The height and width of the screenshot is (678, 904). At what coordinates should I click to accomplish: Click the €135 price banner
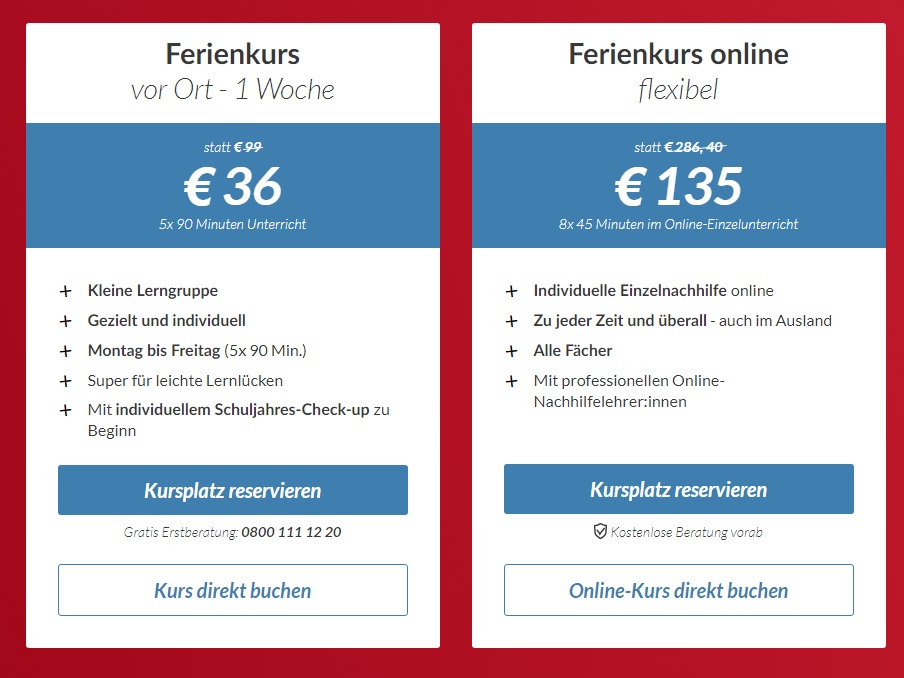pyautogui.click(x=679, y=186)
